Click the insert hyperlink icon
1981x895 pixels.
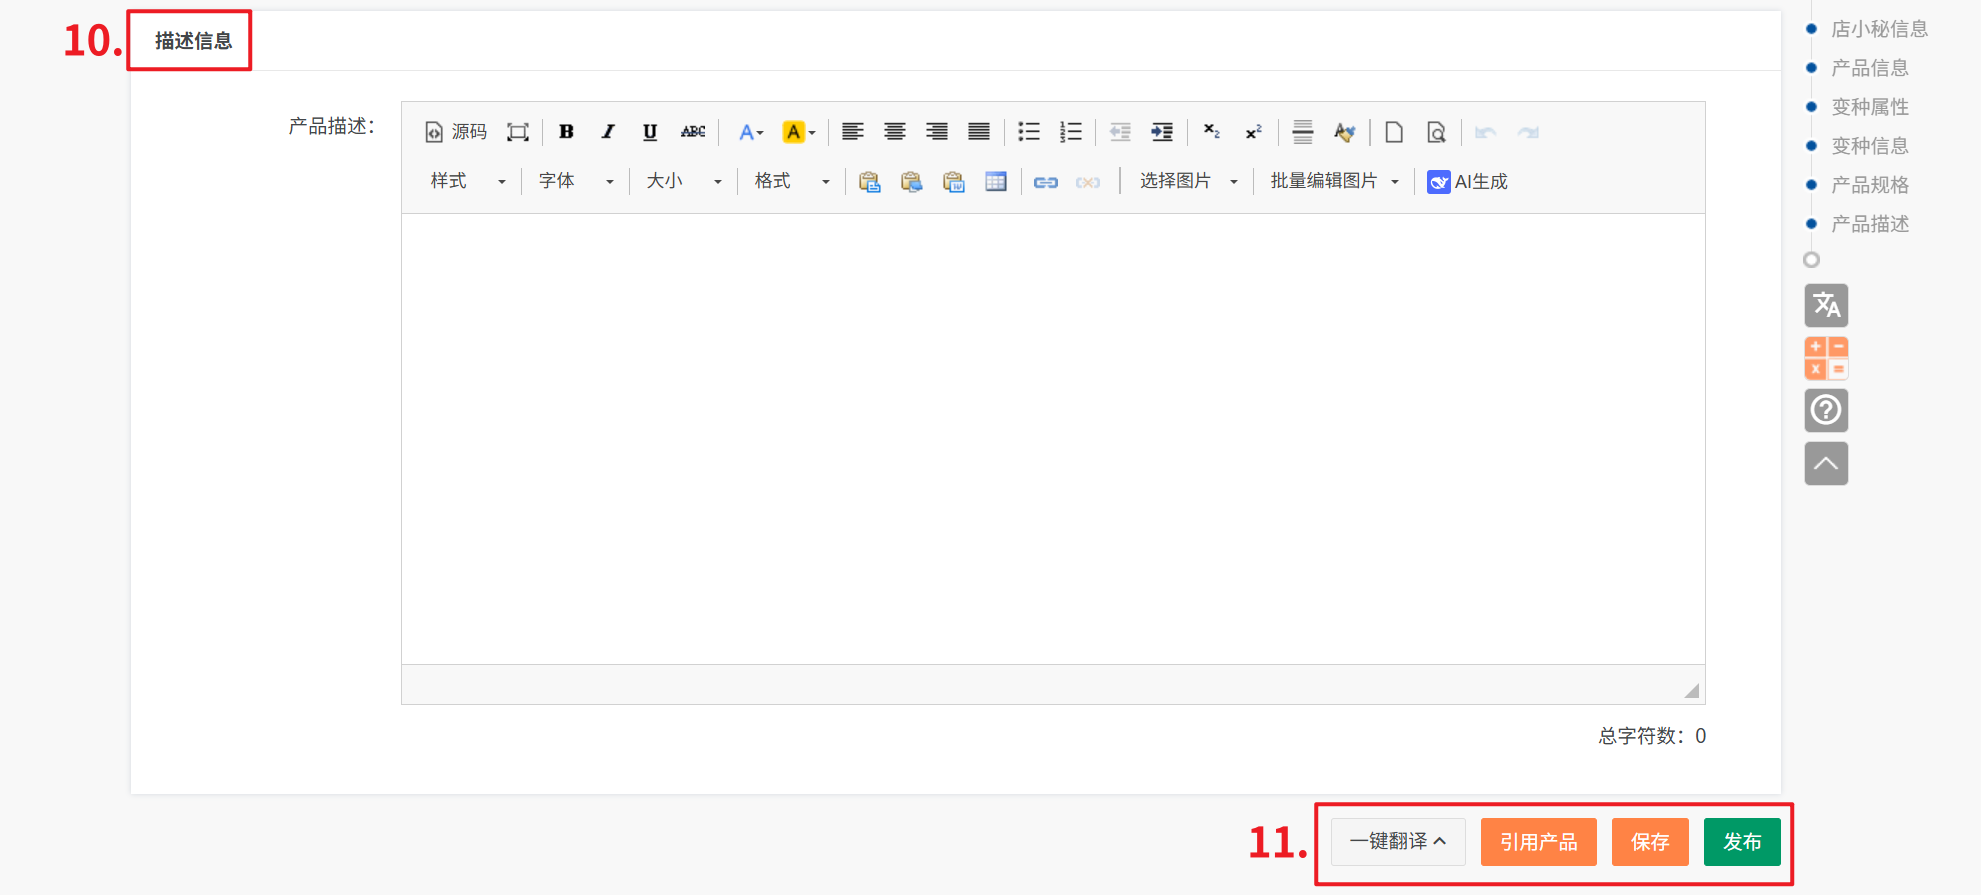[x=1046, y=182]
